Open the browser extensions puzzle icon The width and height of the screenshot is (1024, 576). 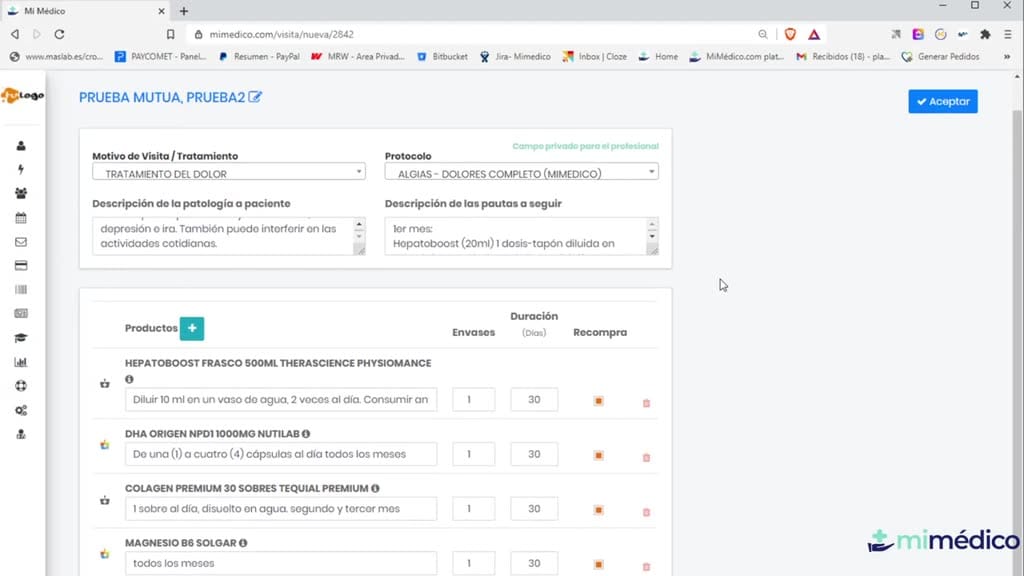point(985,34)
